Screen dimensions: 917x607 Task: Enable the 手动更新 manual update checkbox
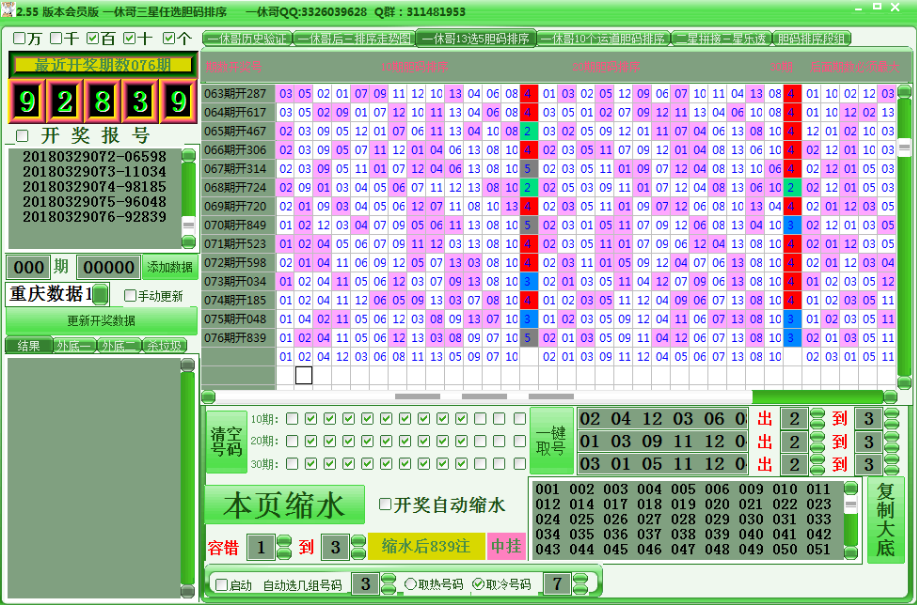130,295
